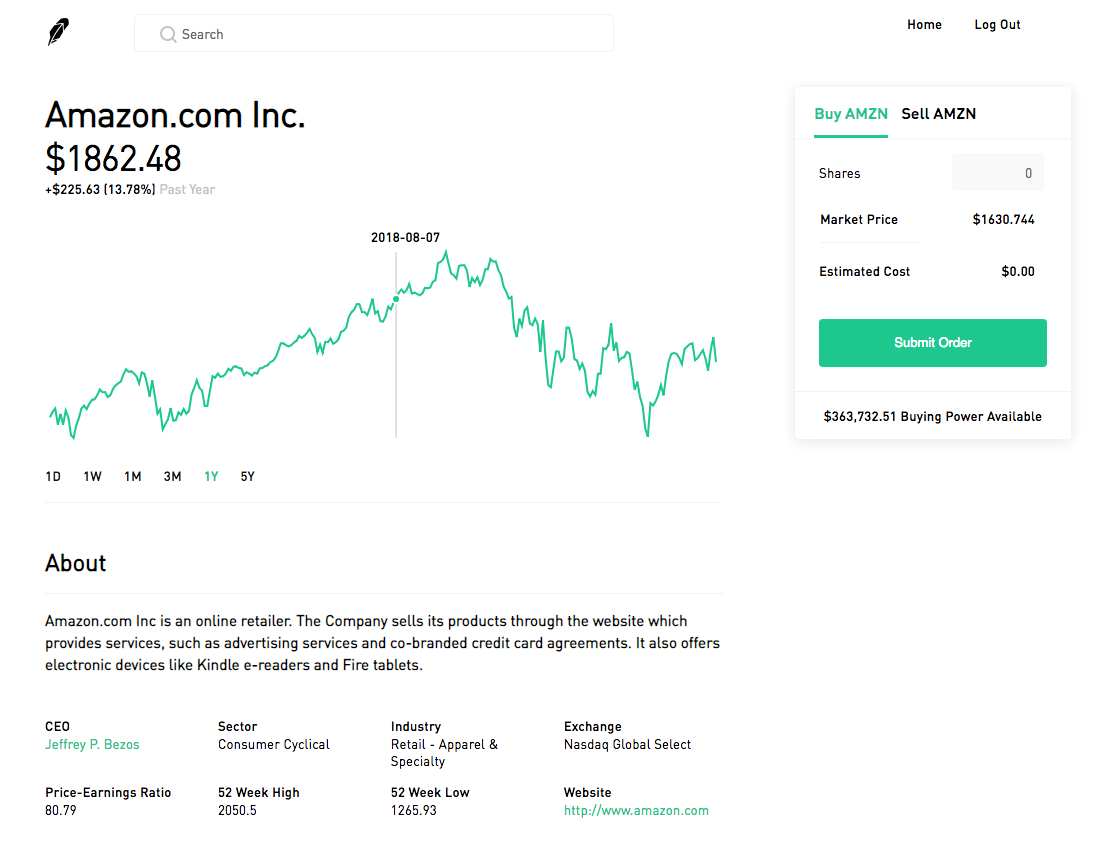The image size is (1108, 862).
Task: Click the Nasdaq Global Select exchange value
Action: (x=627, y=745)
